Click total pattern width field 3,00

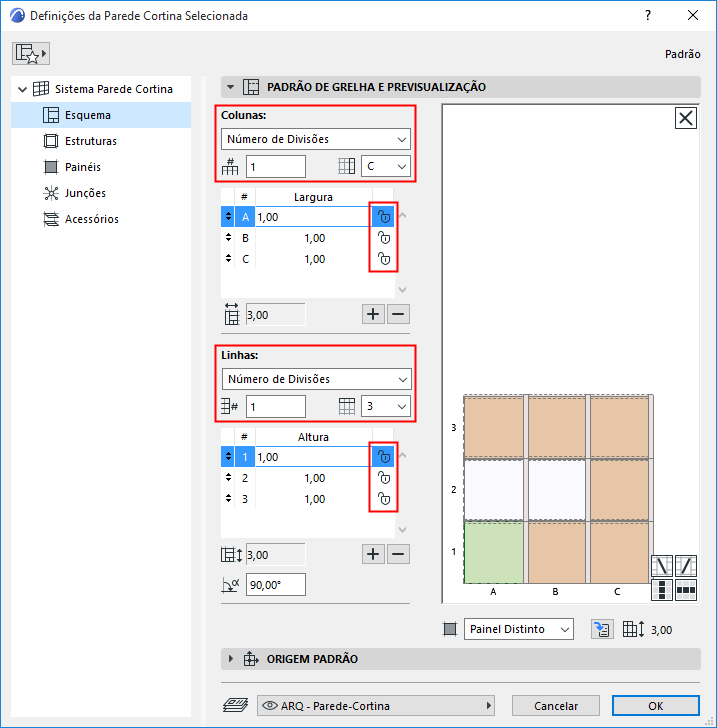point(275,315)
